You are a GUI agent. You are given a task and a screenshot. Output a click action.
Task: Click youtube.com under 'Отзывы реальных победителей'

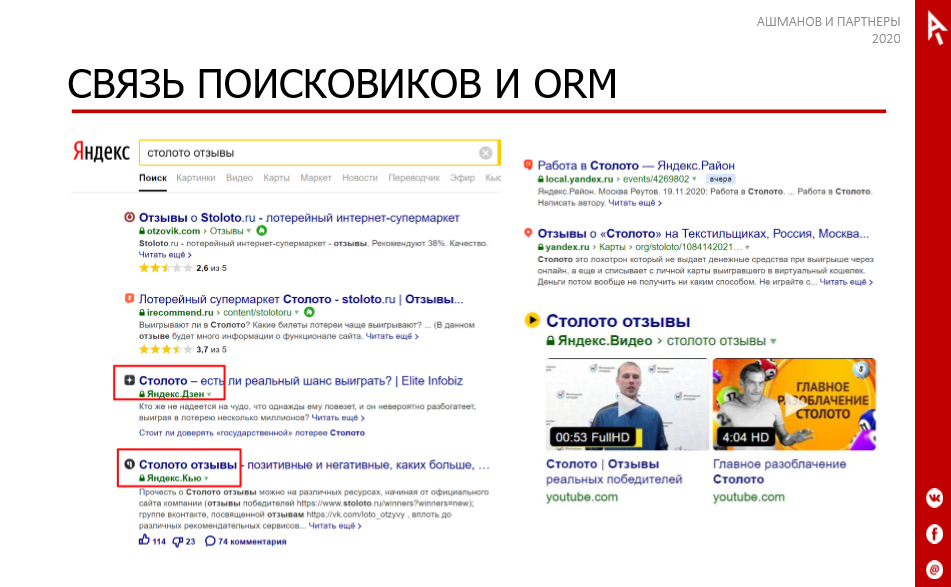[582, 497]
